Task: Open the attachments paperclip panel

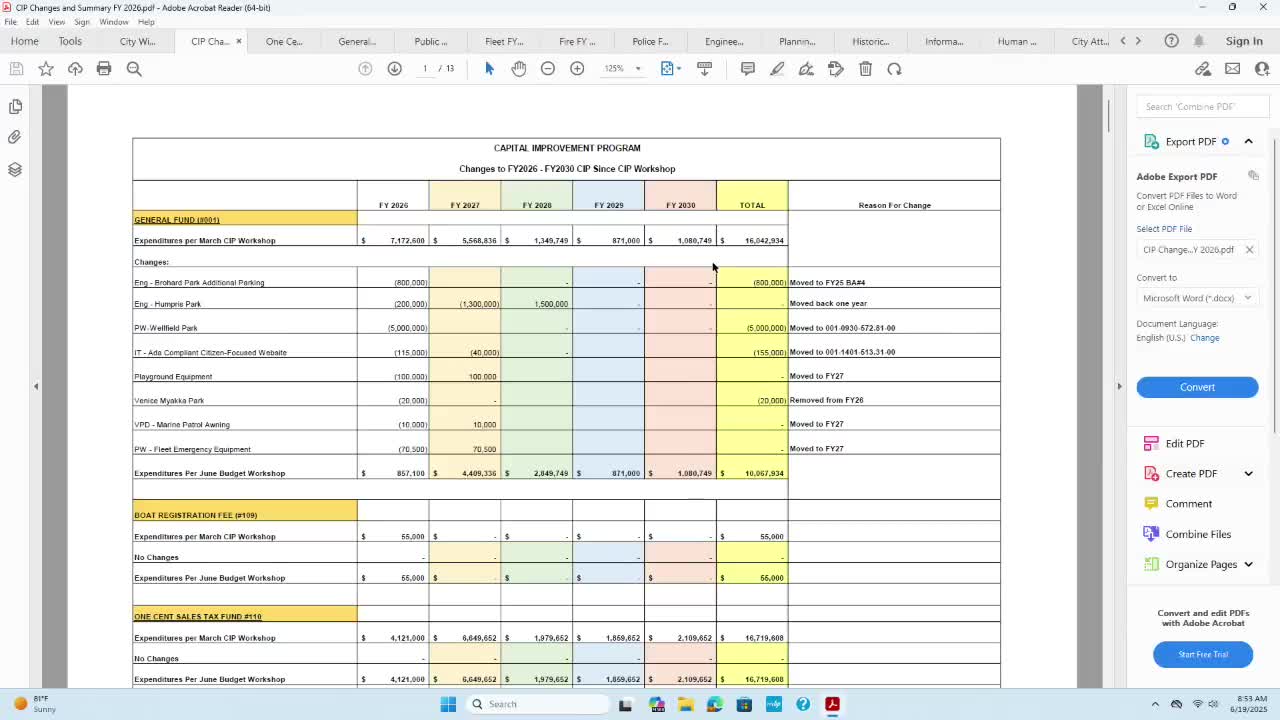Action: [15, 137]
